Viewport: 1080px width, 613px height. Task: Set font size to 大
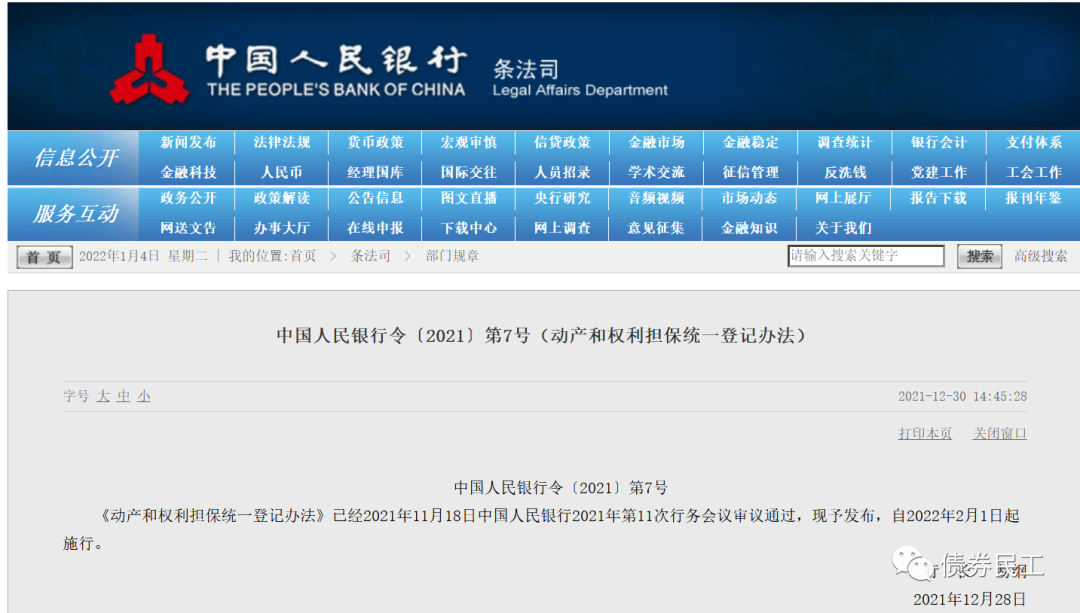click(103, 397)
